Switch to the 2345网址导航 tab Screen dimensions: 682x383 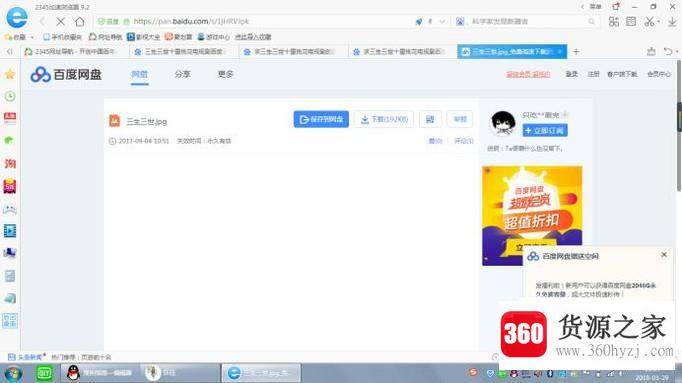pyautogui.click(x=74, y=52)
